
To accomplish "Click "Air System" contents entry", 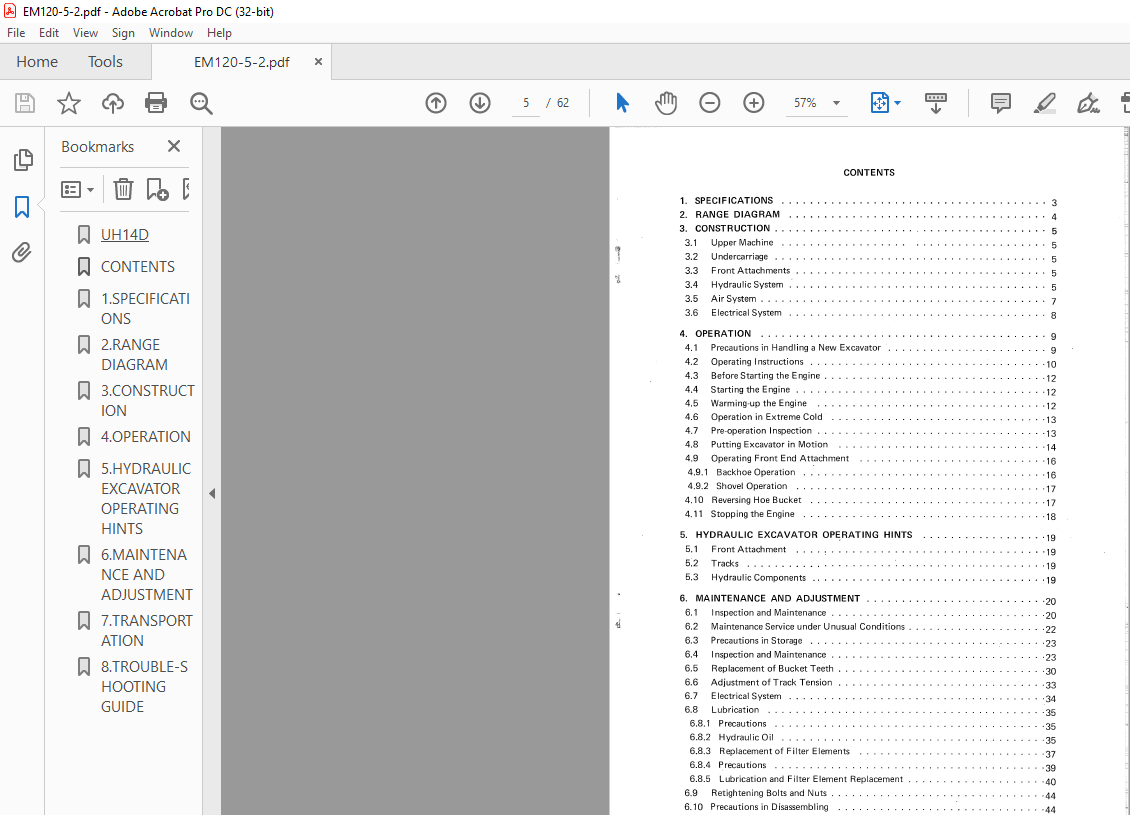I will tap(734, 298).
